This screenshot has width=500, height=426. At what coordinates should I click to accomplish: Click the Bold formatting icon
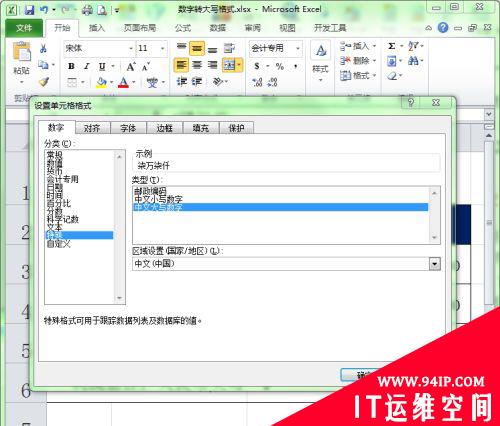tap(71, 66)
